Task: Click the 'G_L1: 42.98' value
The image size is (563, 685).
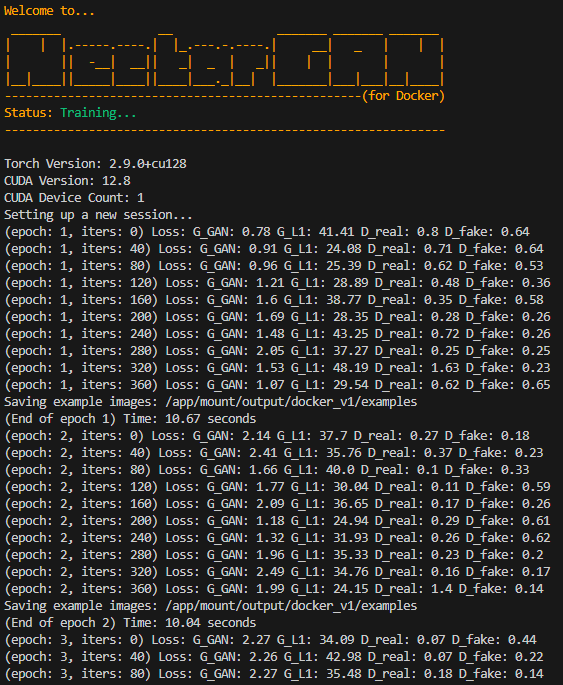Action: [323, 657]
